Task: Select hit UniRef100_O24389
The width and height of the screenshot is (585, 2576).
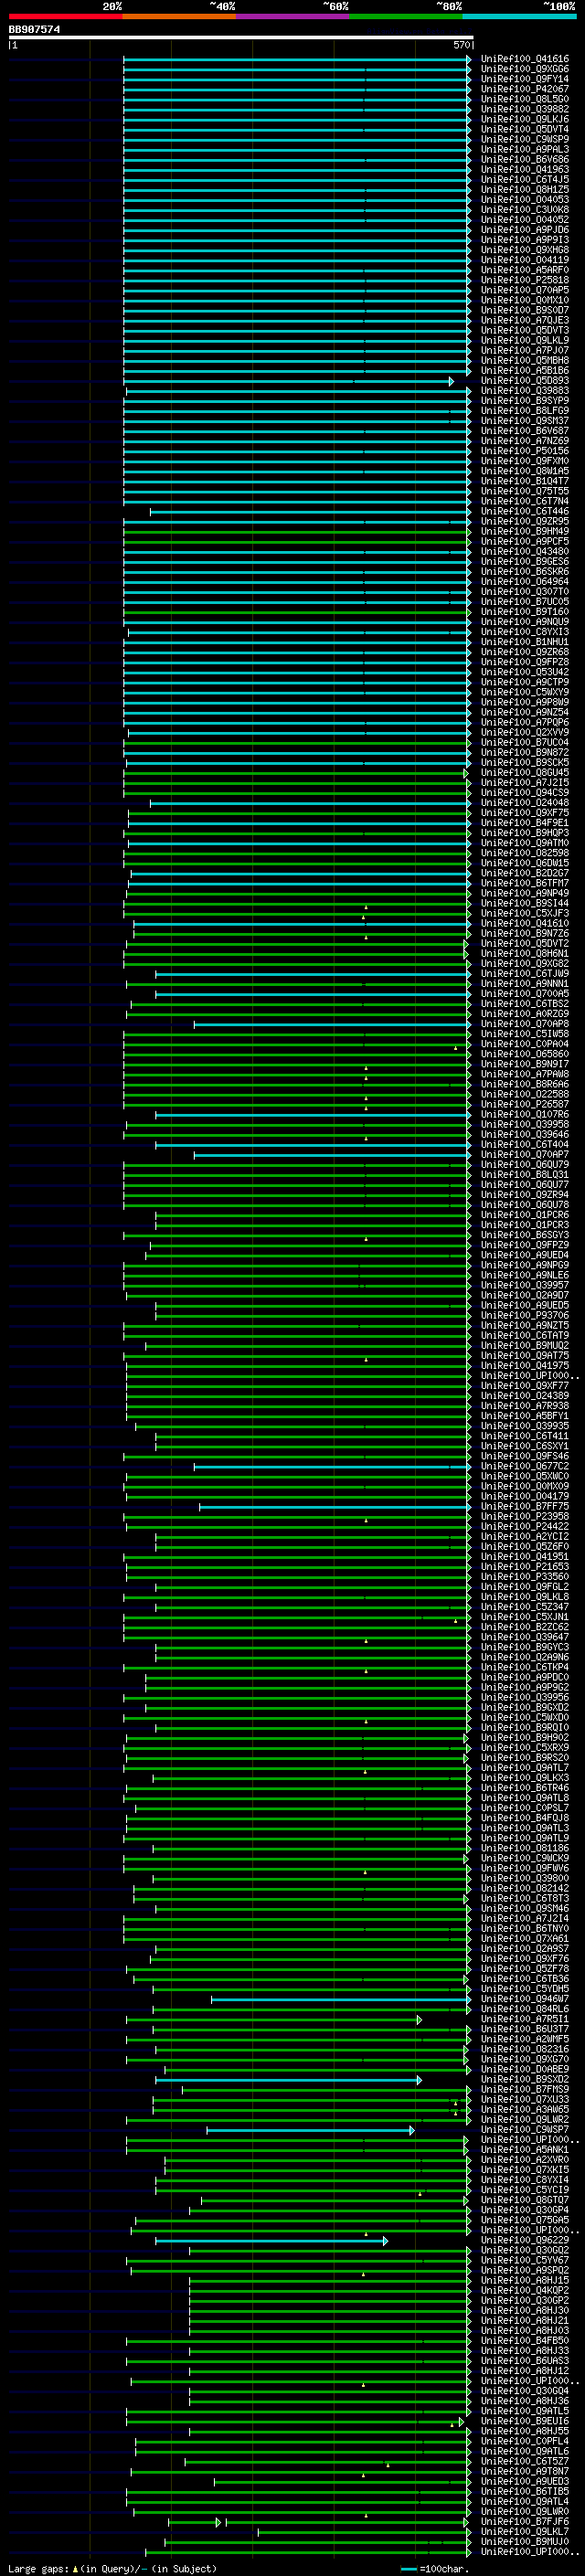Action: [x=525, y=1396]
